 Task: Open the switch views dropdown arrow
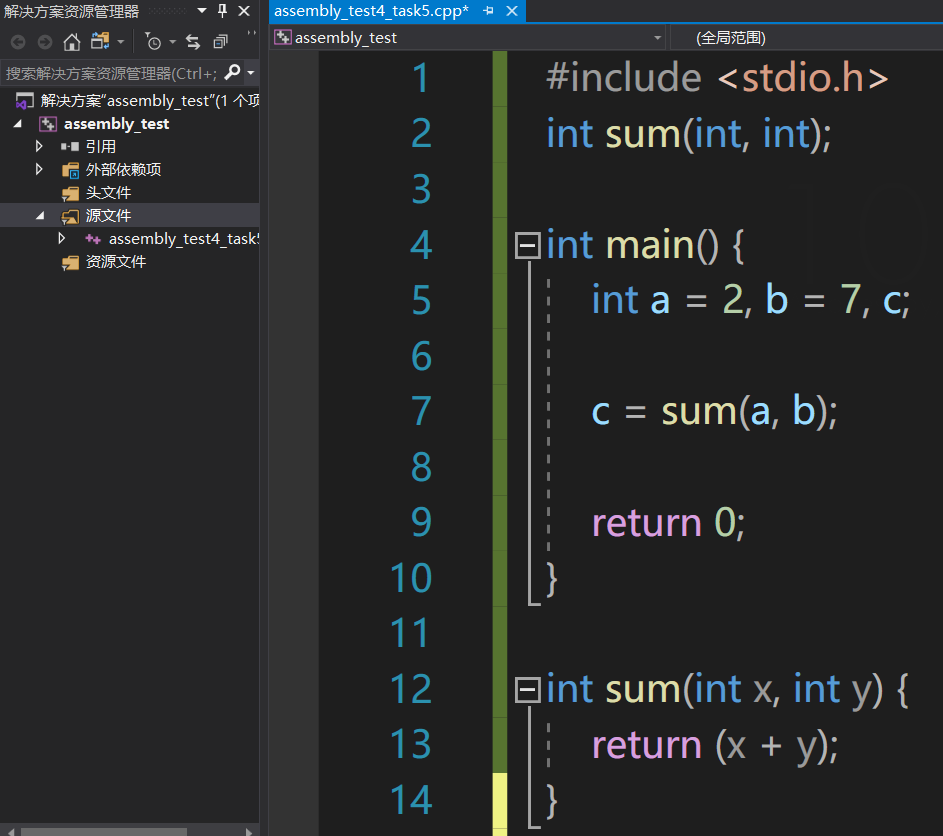tap(120, 42)
